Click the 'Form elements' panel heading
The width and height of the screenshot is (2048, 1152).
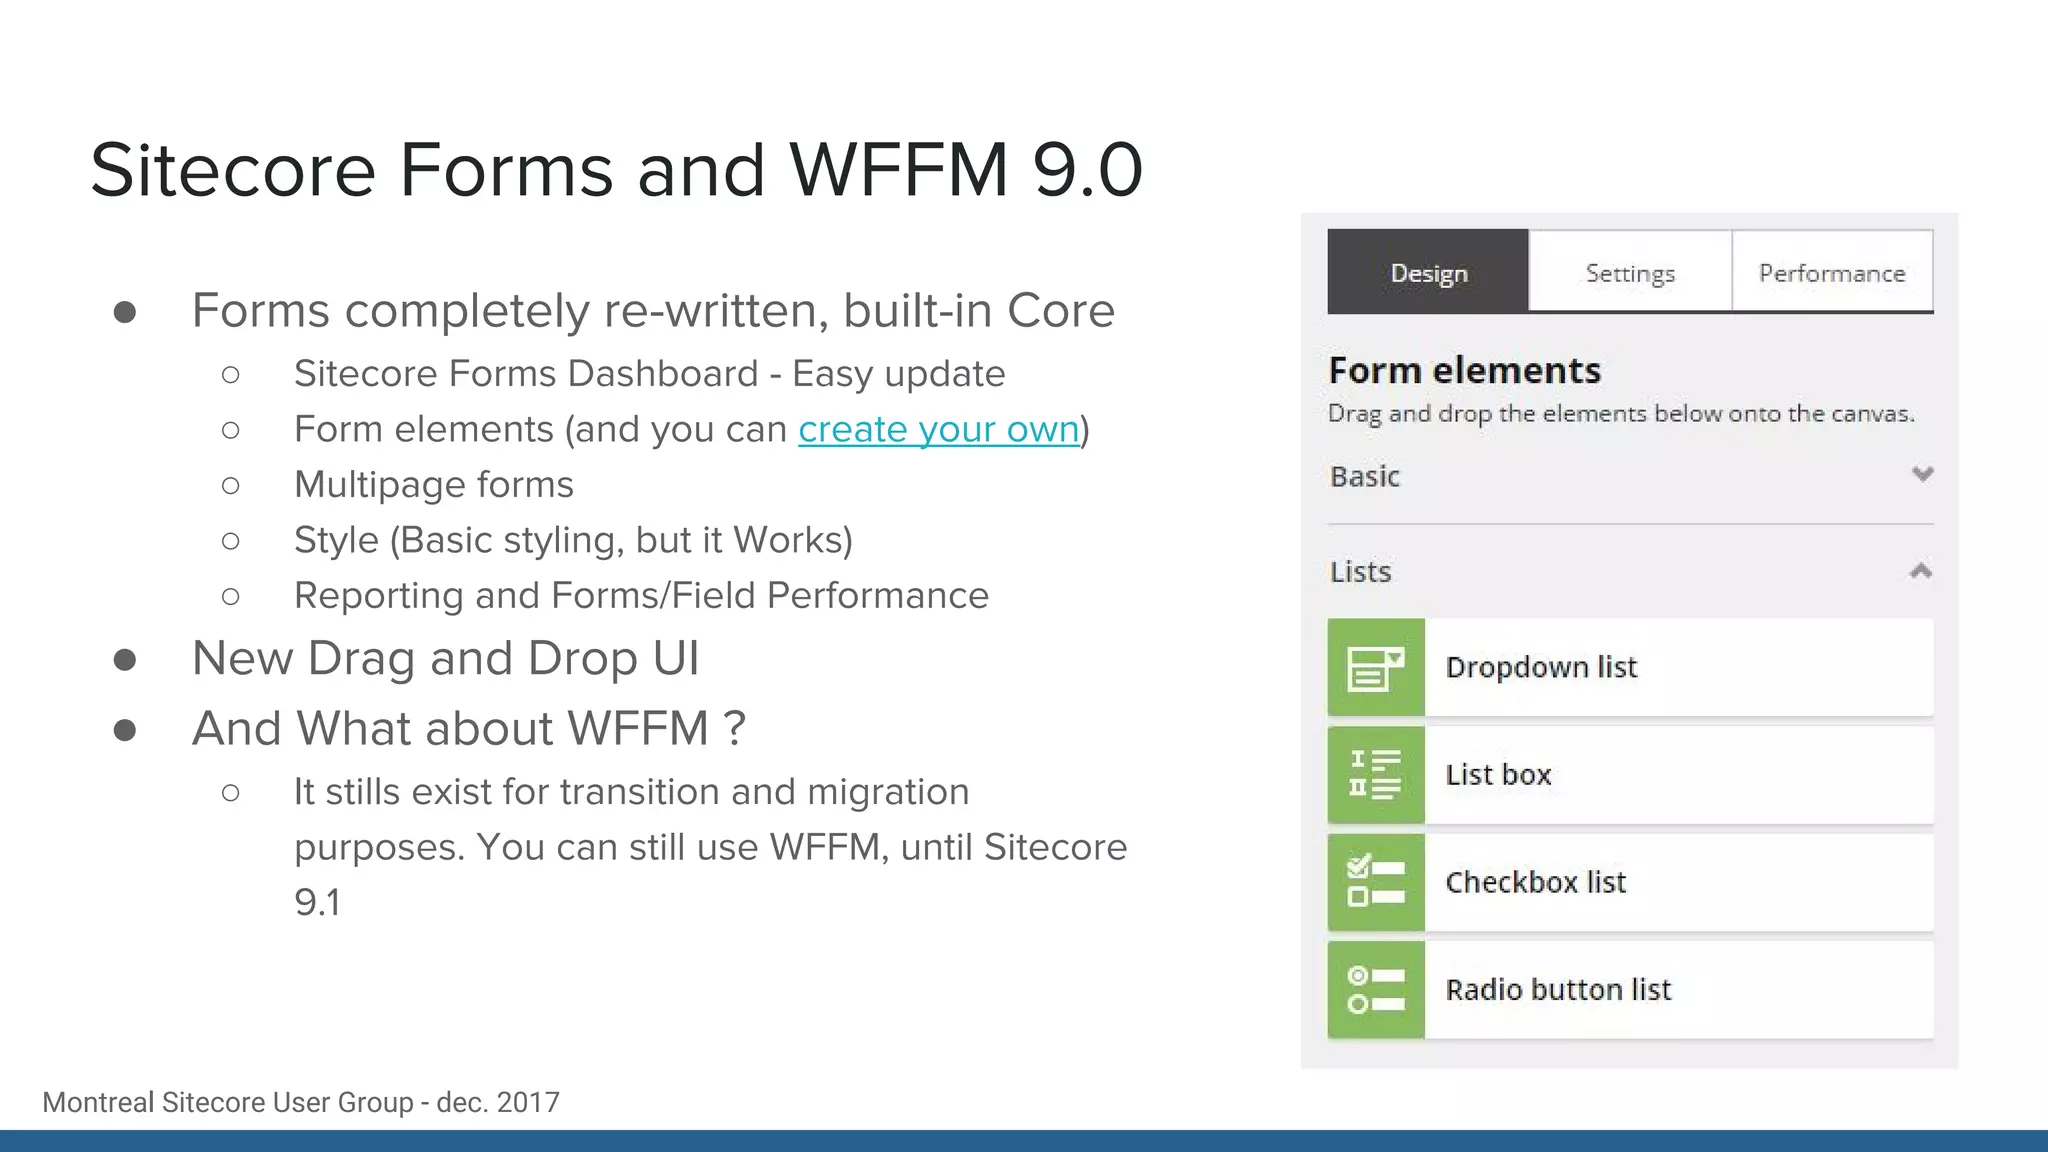(1464, 370)
